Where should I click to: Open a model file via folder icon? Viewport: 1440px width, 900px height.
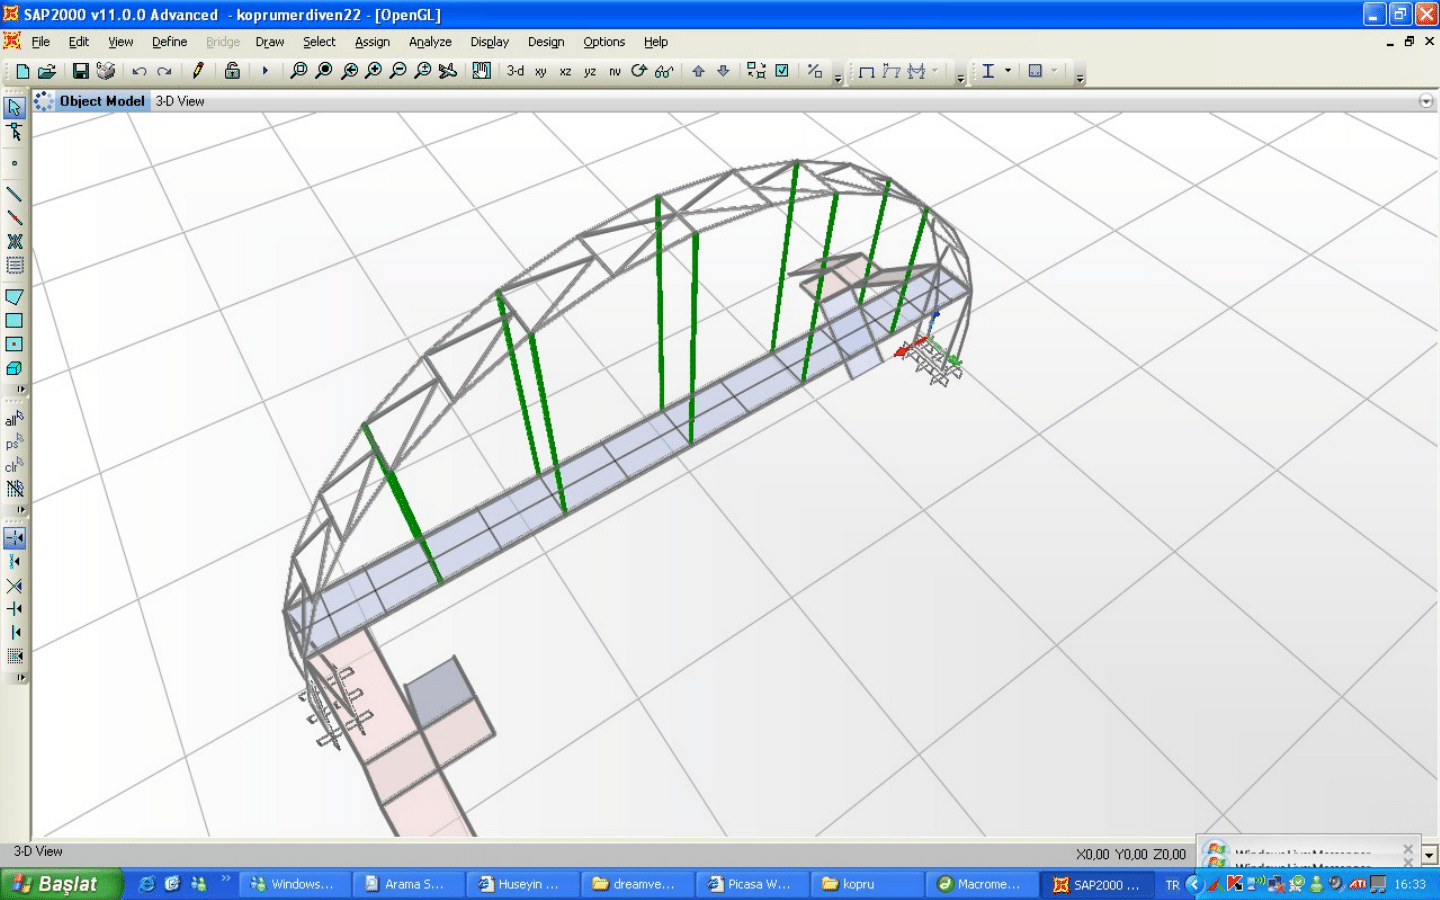pyautogui.click(x=47, y=71)
